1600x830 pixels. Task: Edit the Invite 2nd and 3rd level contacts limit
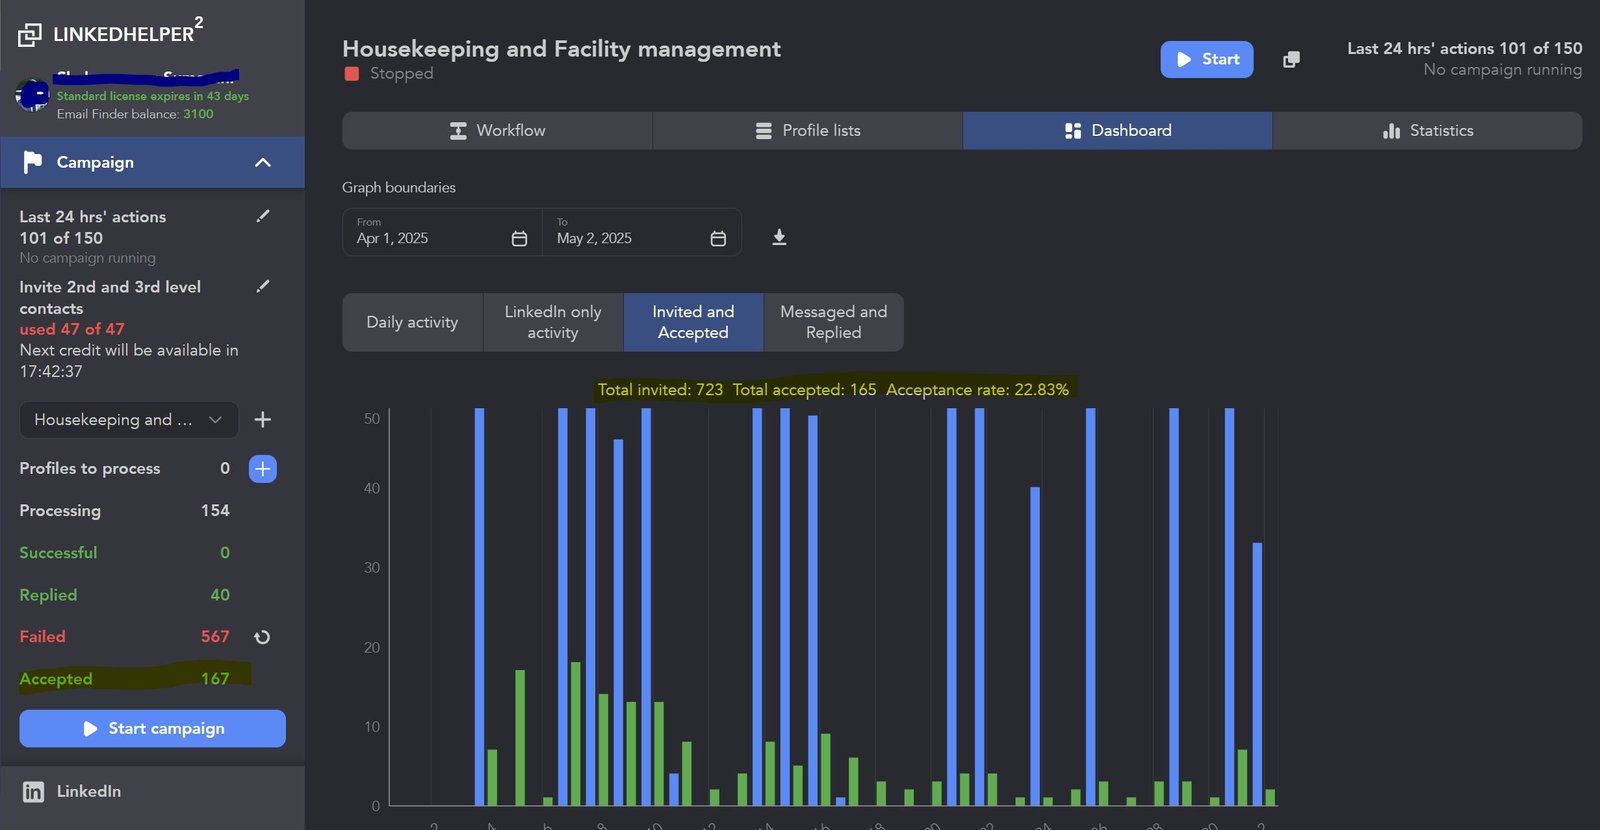[263, 286]
